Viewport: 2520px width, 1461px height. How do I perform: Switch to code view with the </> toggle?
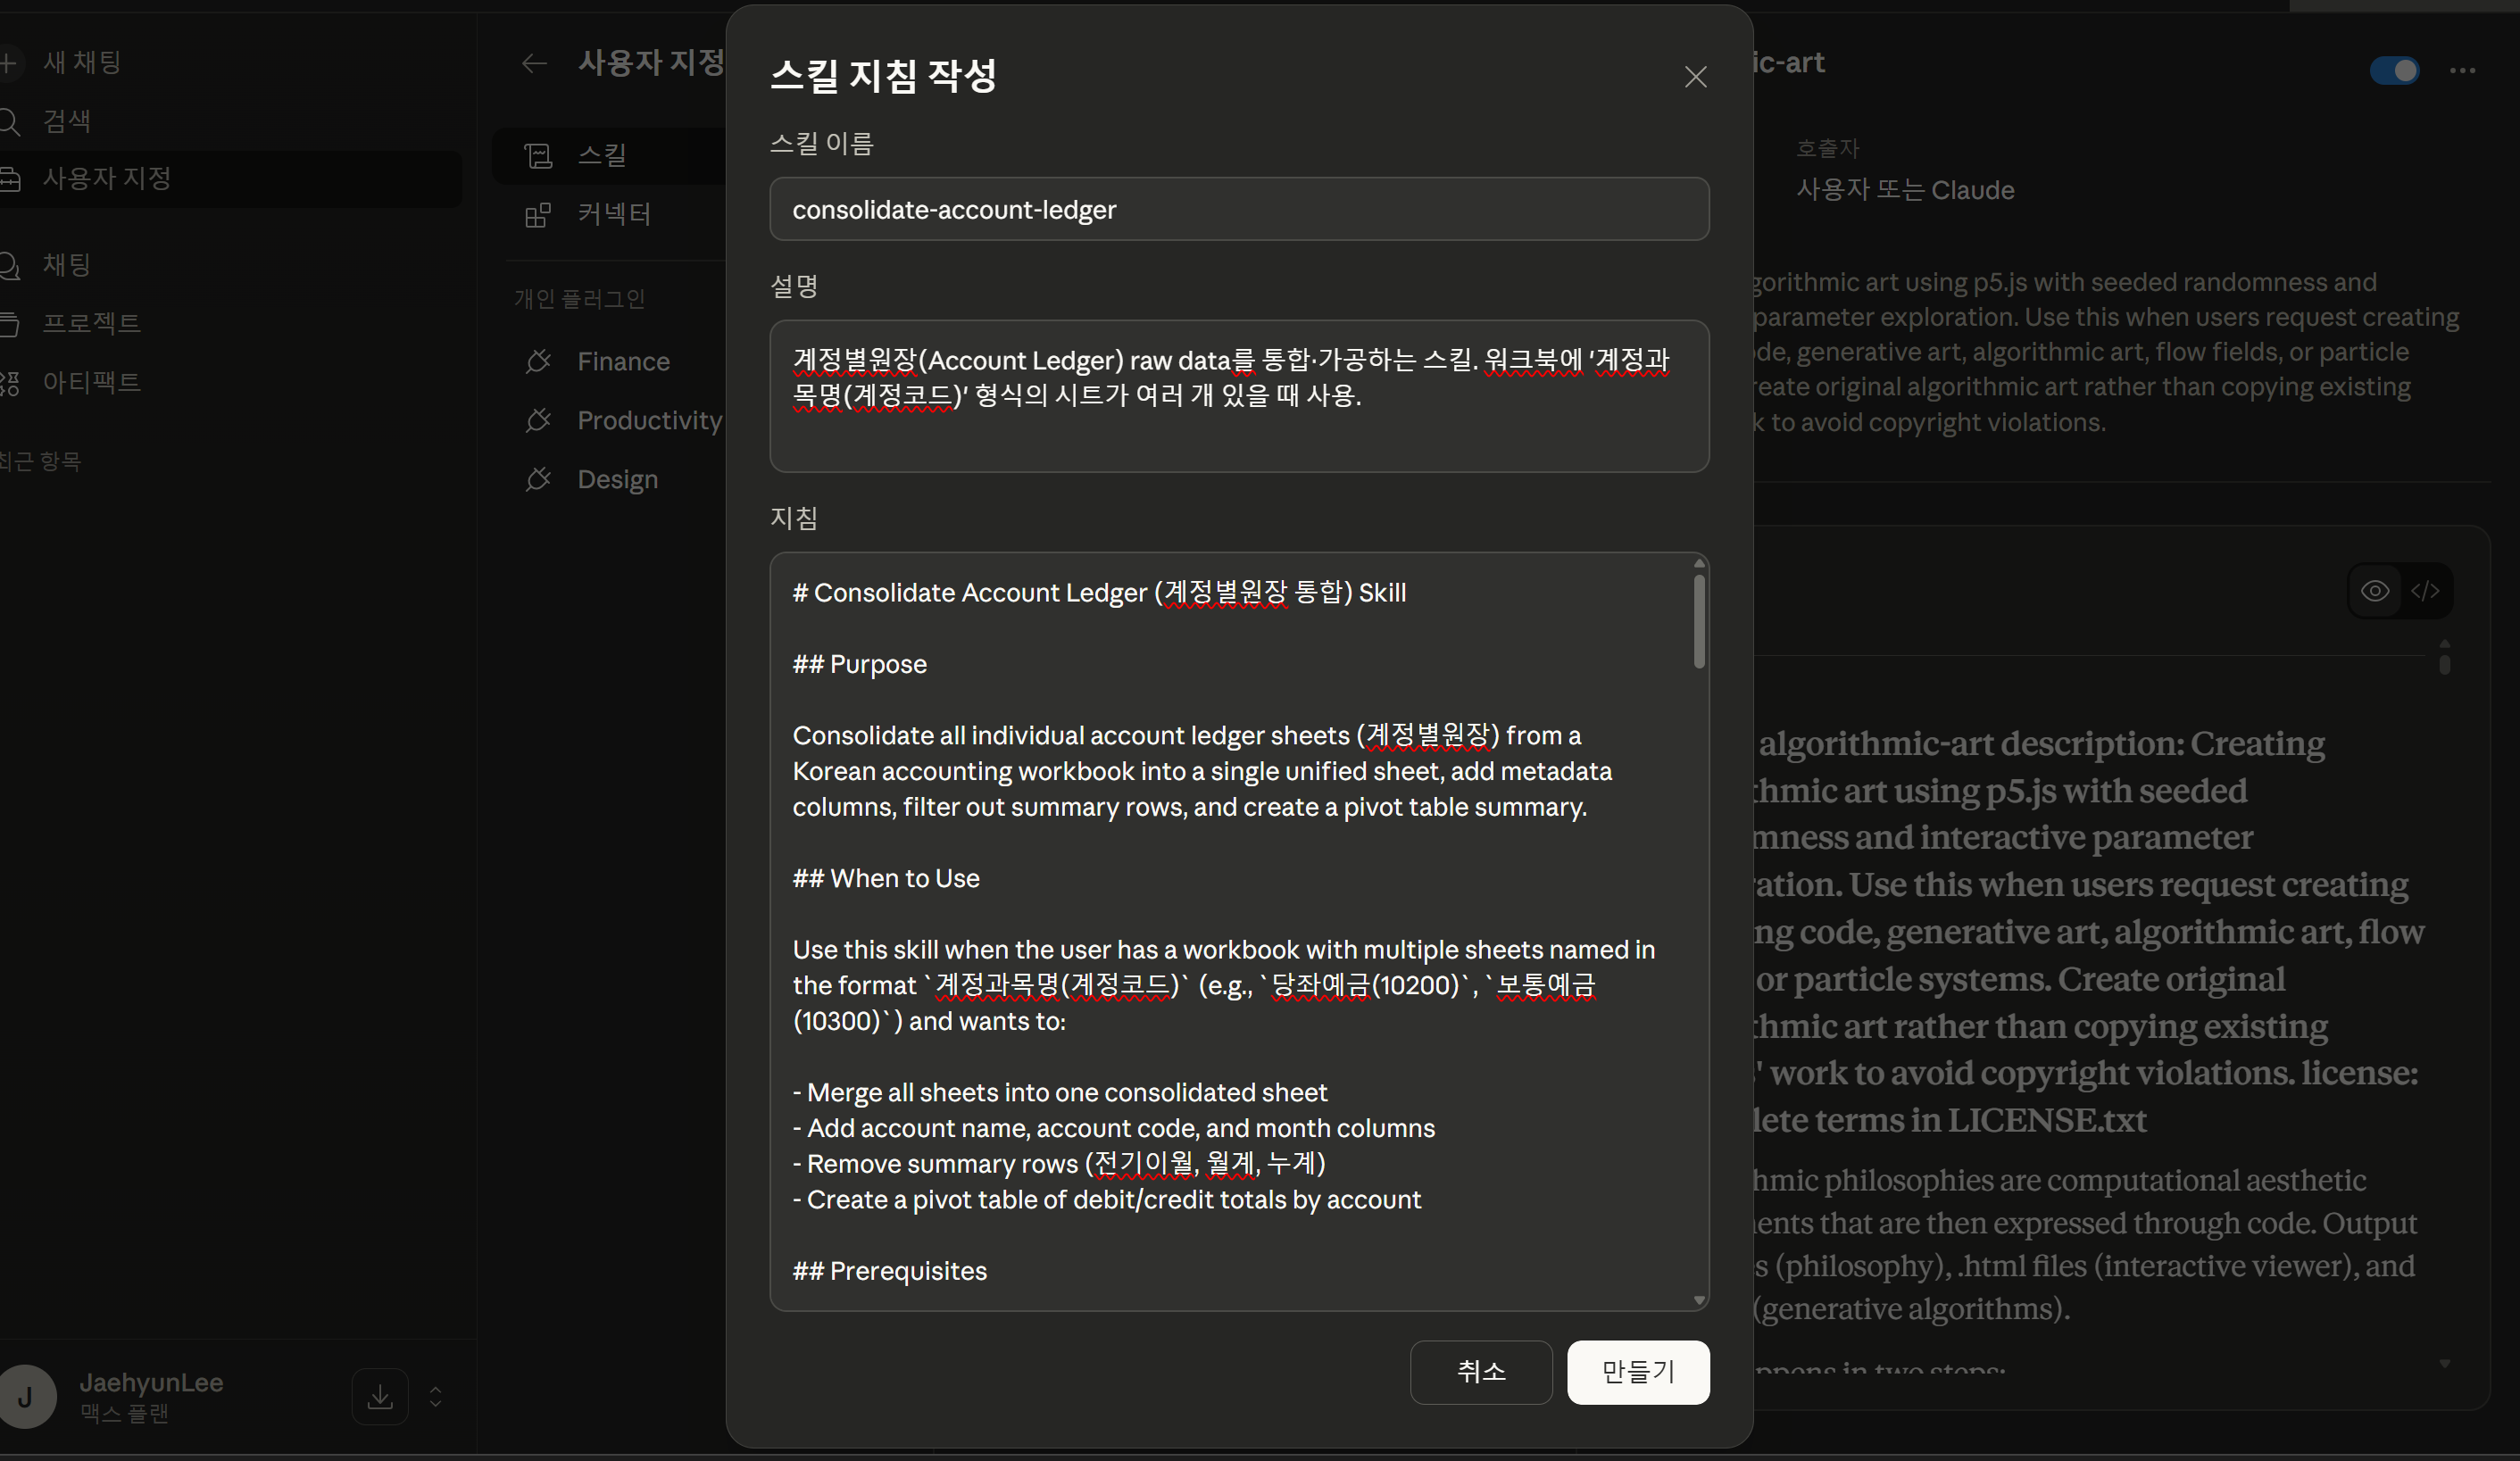(2427, 591)
